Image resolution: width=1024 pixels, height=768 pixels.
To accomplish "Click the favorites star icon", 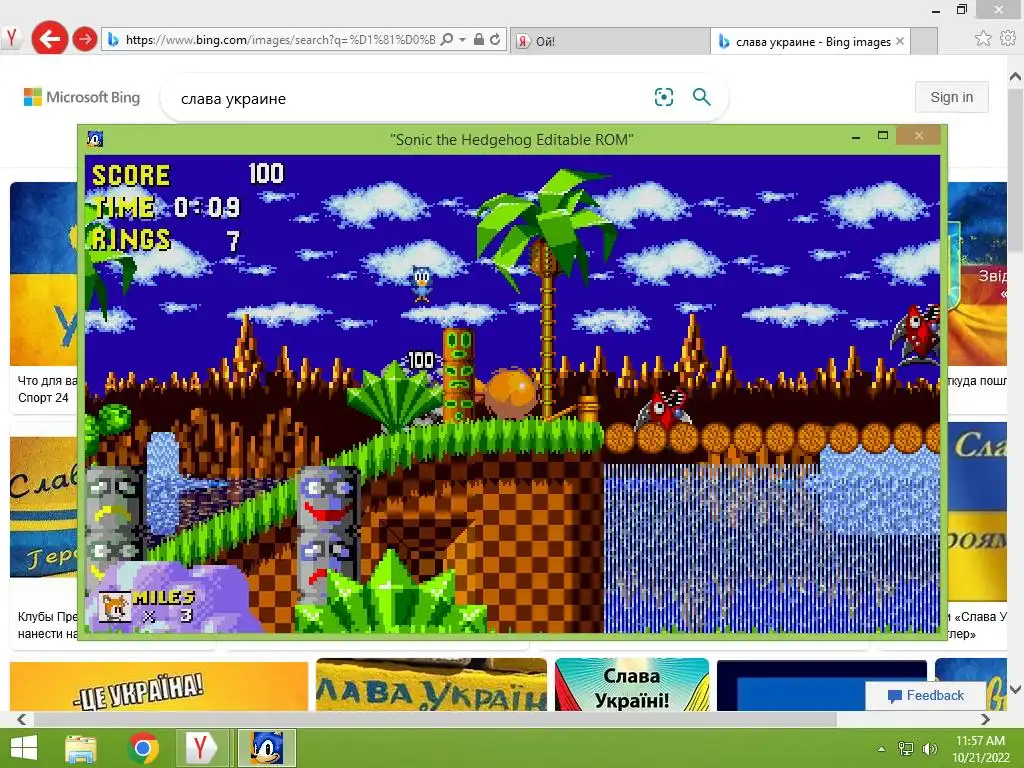I will [x=983, y=39].
